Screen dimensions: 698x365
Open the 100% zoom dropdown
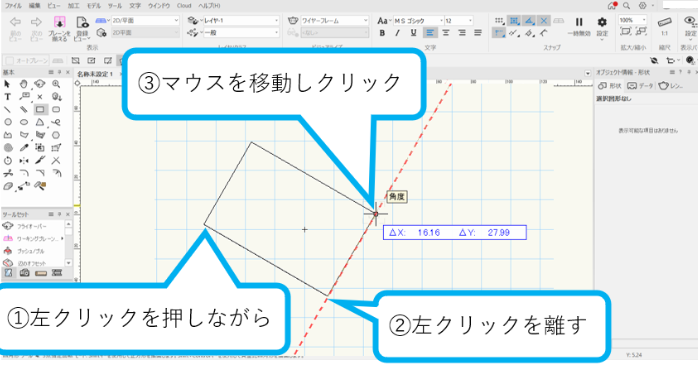(632, 20)
